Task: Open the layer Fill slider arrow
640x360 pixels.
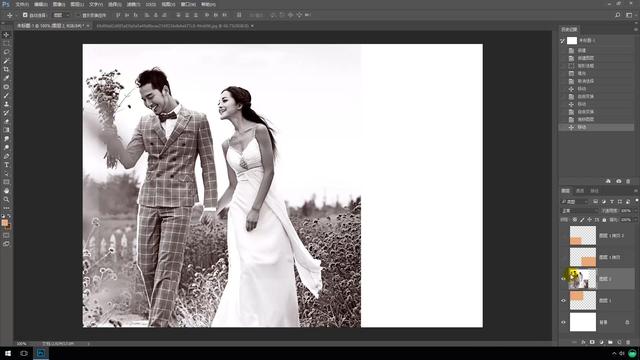Action: [635, 220]
